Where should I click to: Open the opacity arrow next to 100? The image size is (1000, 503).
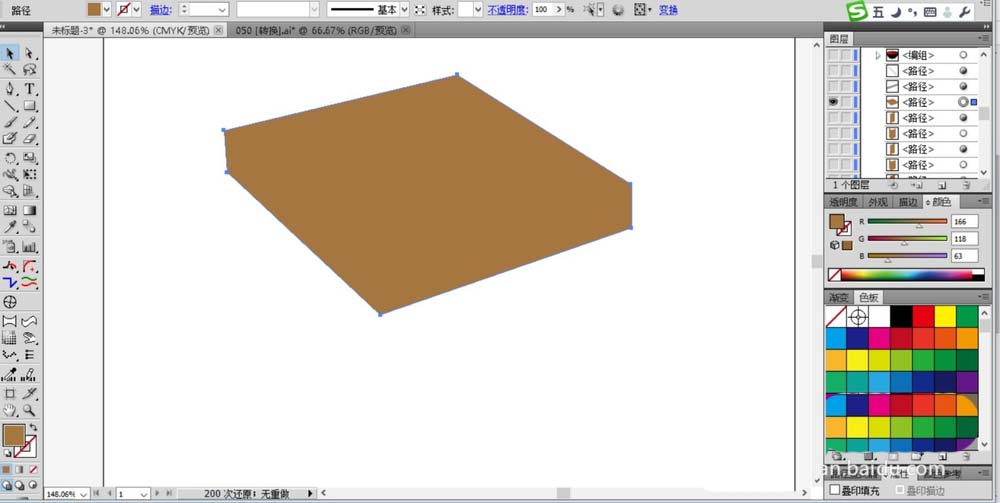[x=559, y=10]
